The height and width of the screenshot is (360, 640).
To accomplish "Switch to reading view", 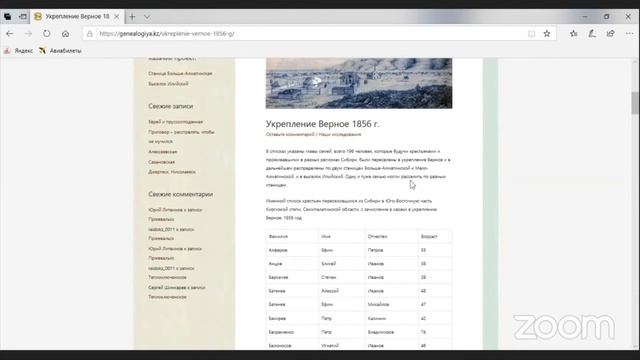I will click(x=531, y=34).
